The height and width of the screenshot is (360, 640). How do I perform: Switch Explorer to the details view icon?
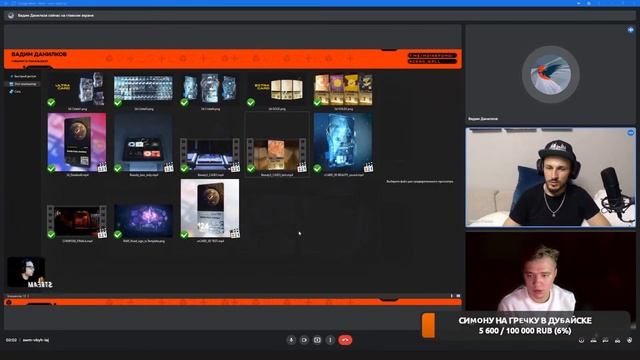click(x=452, y=296)
